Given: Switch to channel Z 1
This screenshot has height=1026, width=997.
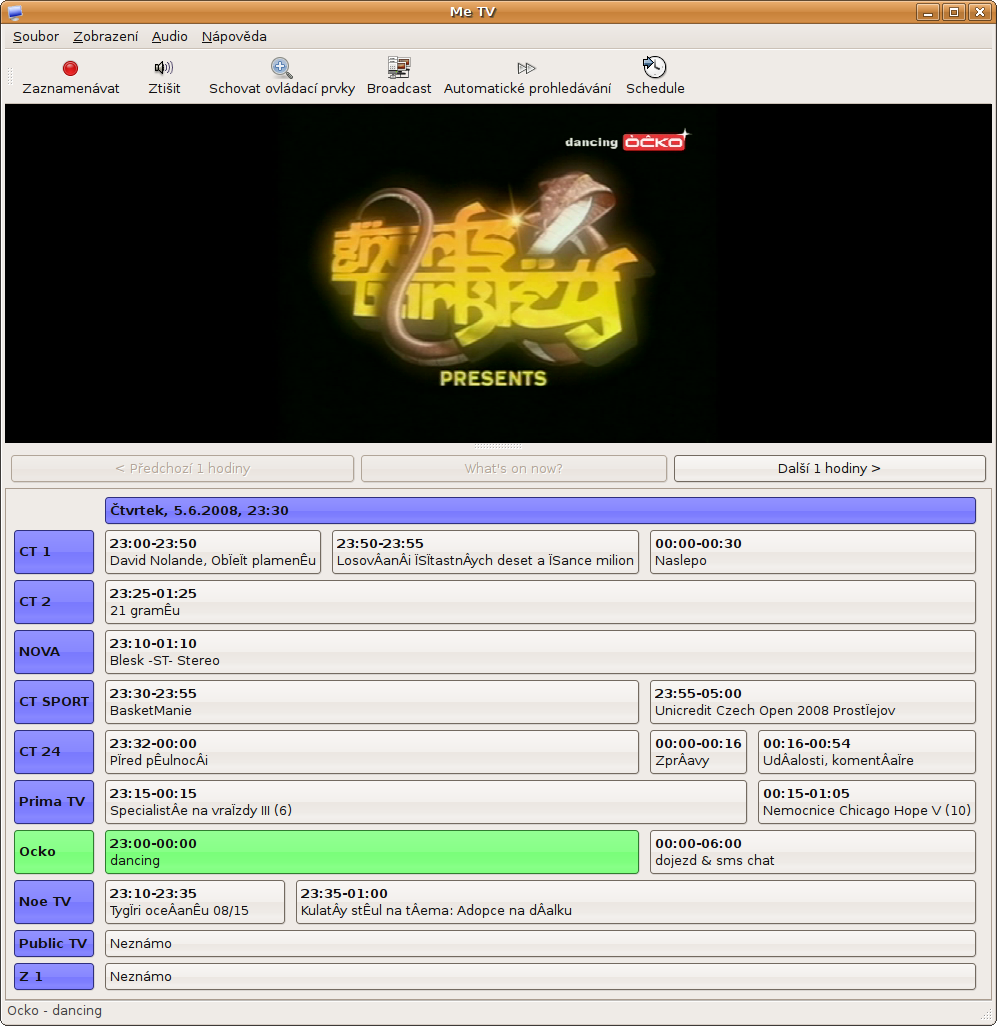Looking at the screenshot, I should click(54, 976).
